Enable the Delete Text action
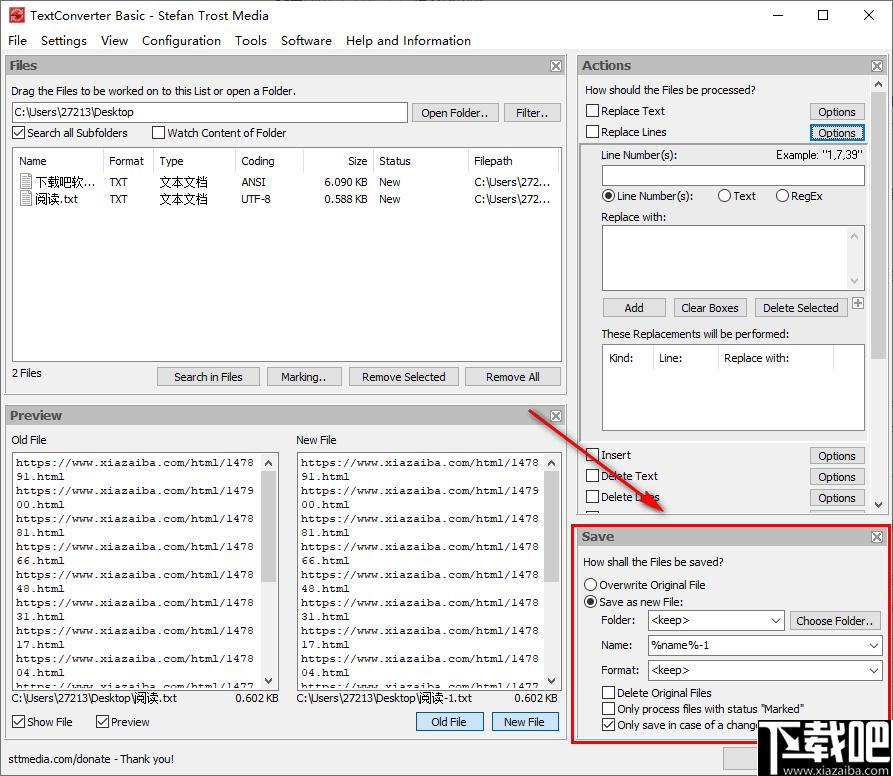This screenshot has height=776, width=893. point(592,475)
